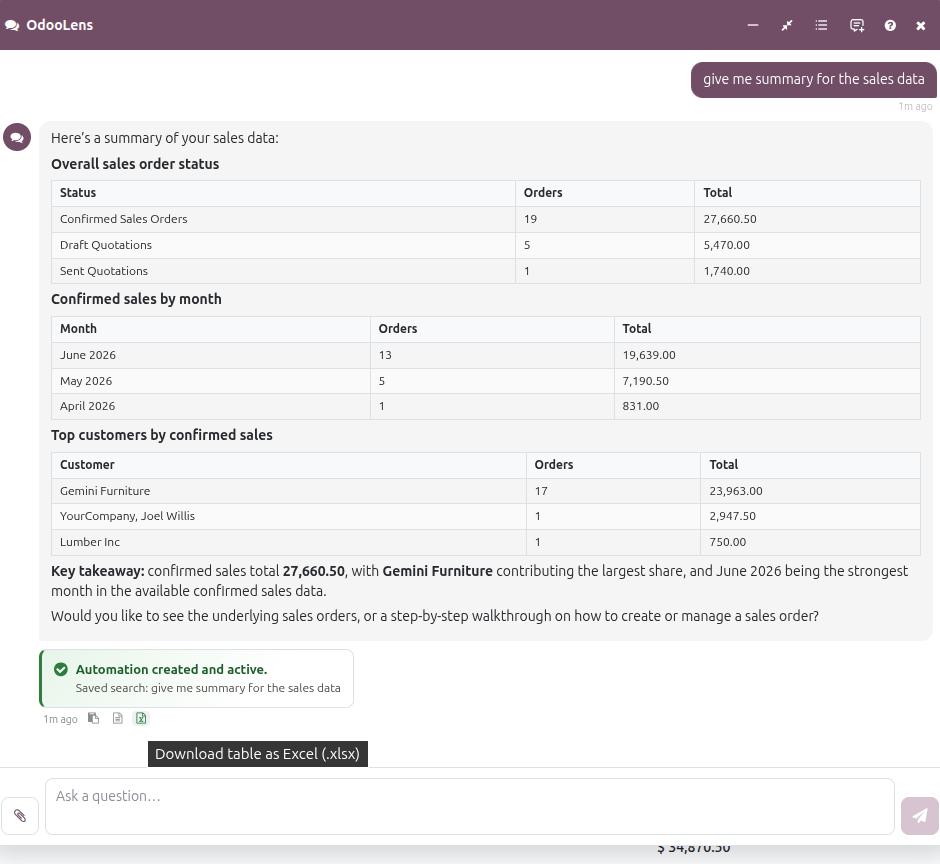Select the 'Top customers by confirmed sales' heading
This screenshot has width=940, height=864.
tap(162, 435)
